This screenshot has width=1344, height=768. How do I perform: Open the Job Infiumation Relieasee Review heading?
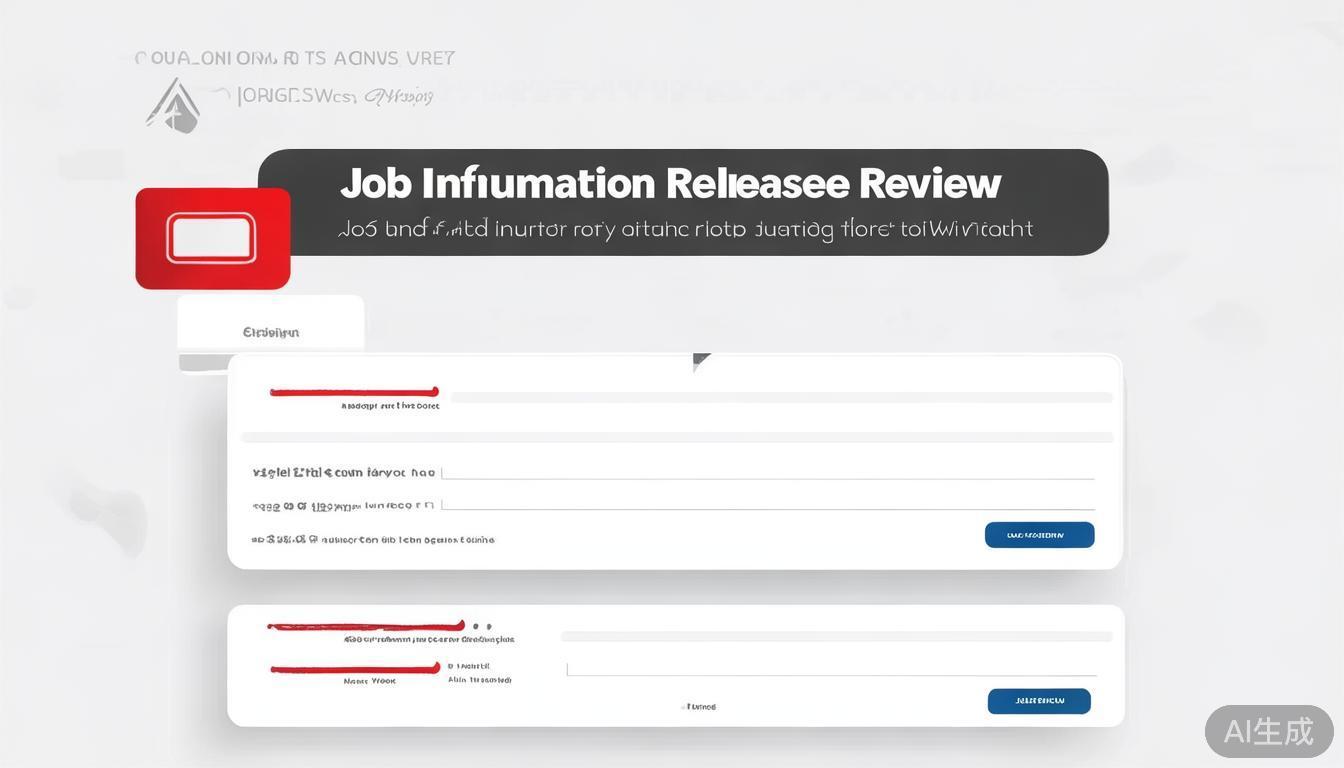tap(670, 184)
